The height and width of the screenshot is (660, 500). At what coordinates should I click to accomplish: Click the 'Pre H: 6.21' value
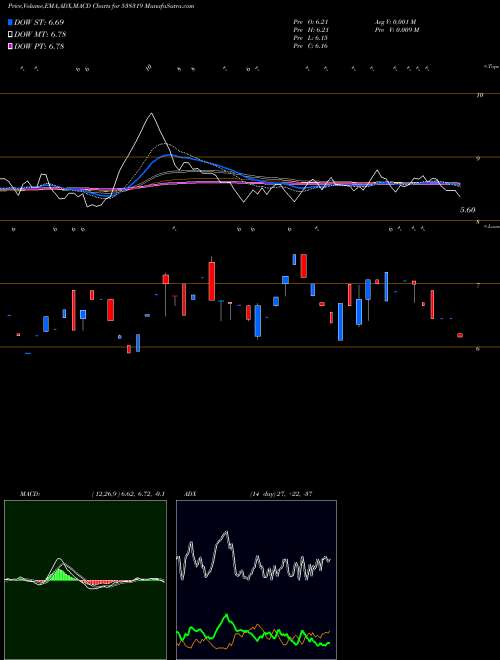click(311, 30)
